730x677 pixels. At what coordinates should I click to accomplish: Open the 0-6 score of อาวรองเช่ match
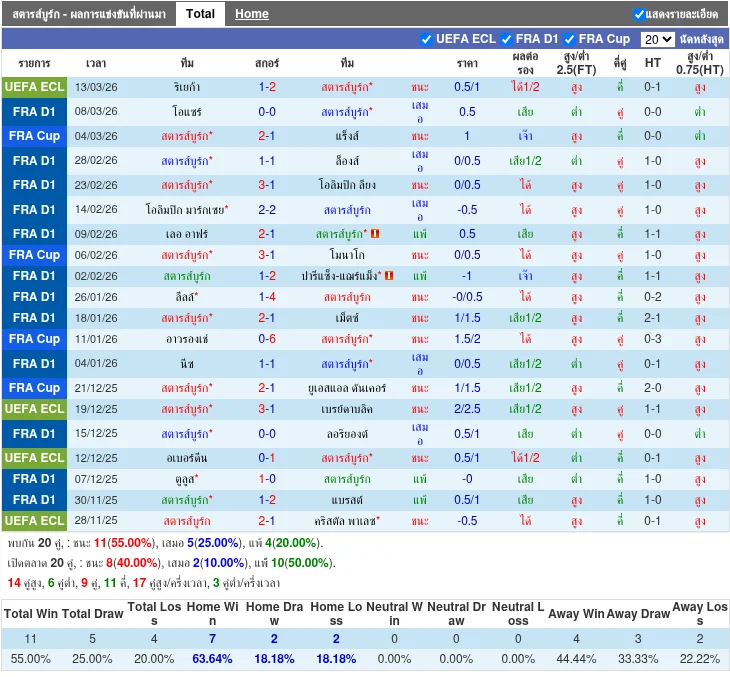point(267,339)
